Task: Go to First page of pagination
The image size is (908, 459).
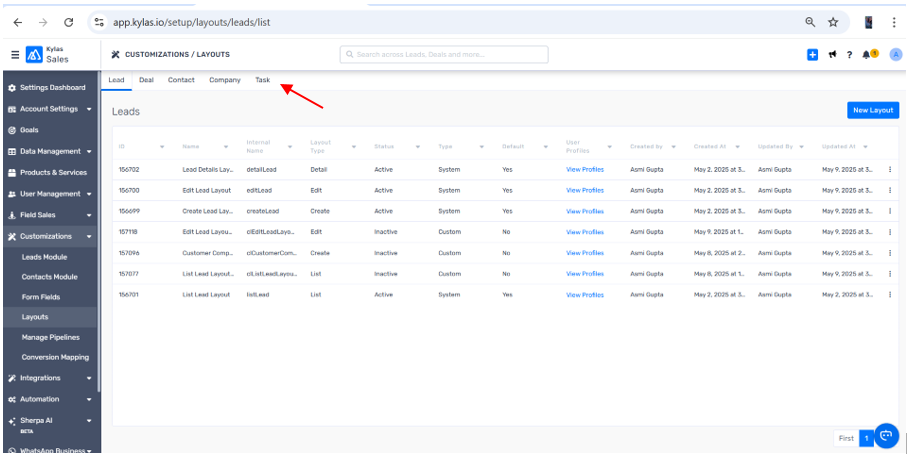Action: (x=846, y=438)
